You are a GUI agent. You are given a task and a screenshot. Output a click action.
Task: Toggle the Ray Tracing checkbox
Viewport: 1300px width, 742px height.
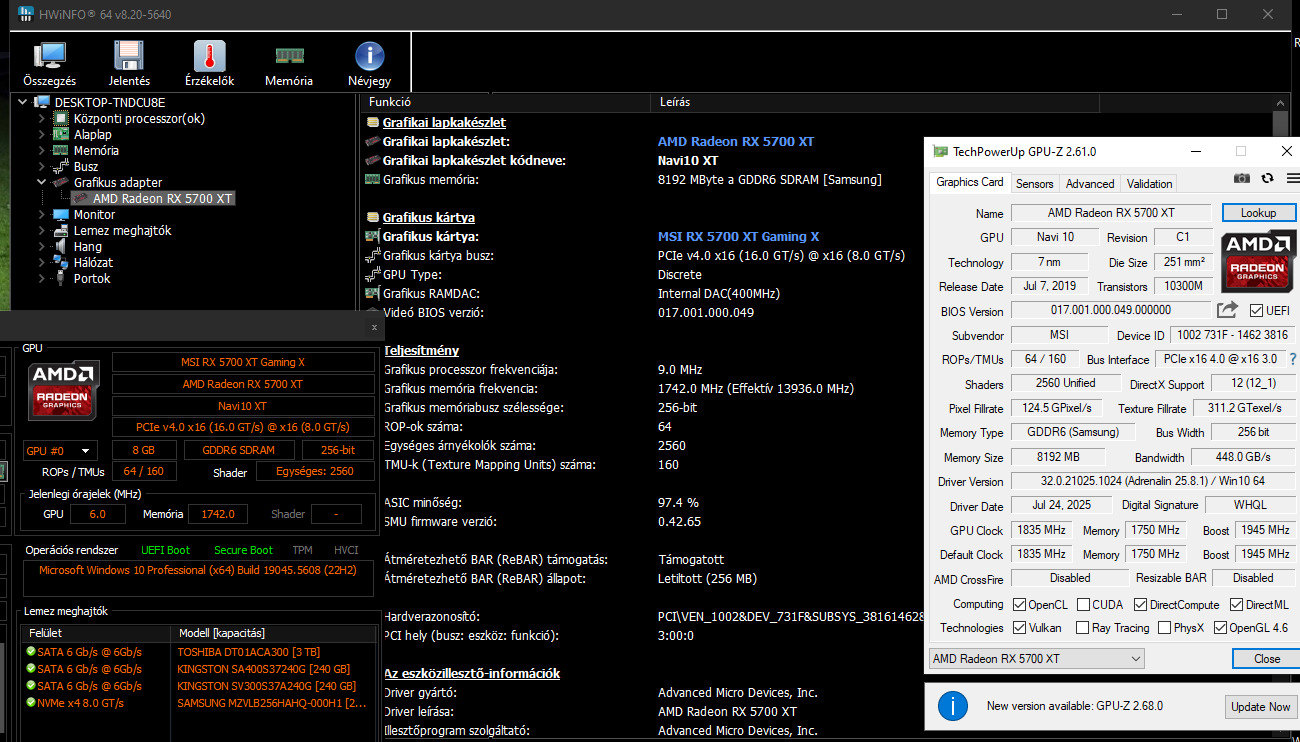[1082, 628]
